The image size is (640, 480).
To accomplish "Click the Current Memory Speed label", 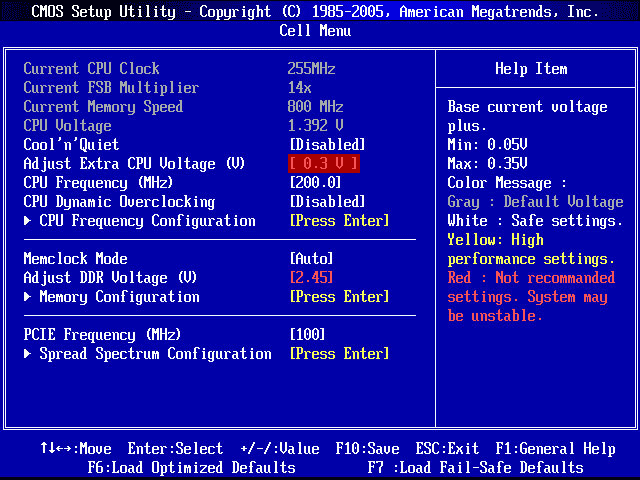I will click(x=103, y=107).
